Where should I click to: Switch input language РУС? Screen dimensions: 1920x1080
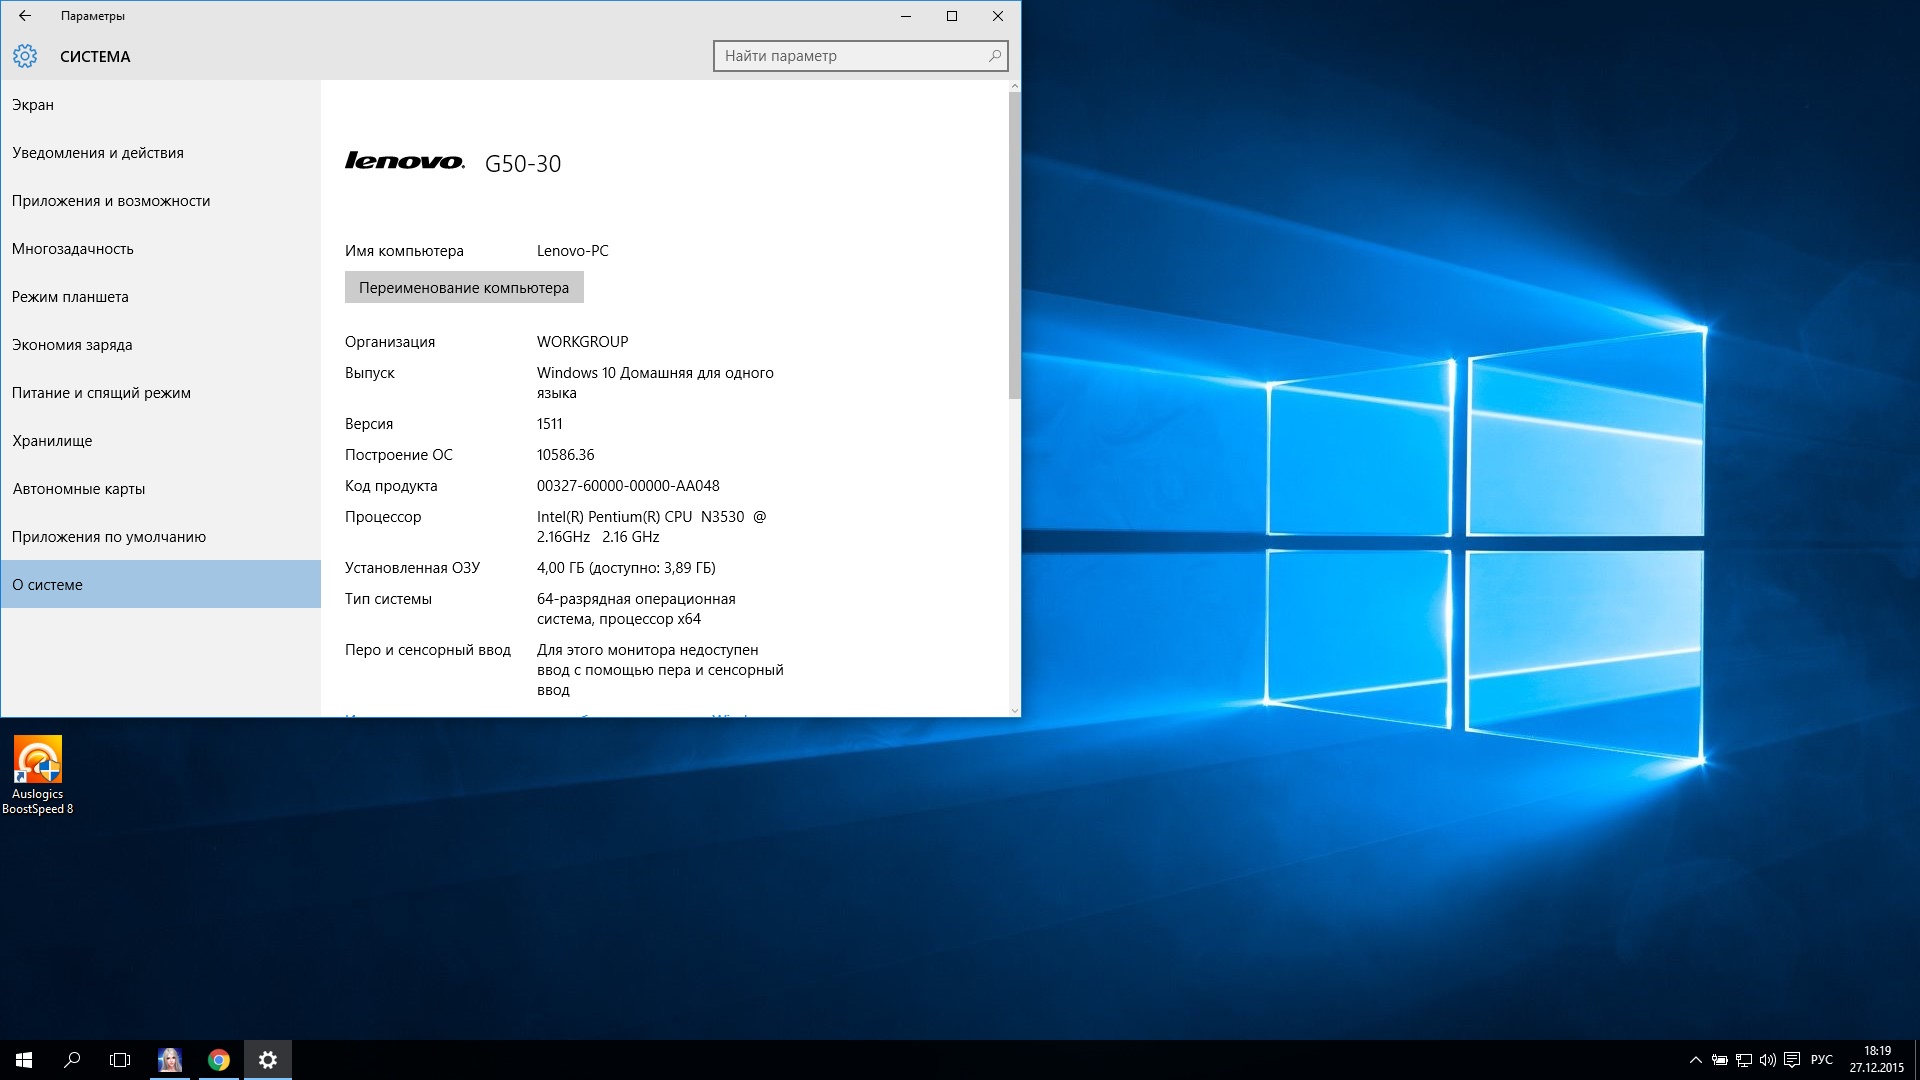pyautogui.click(x=1822, y=1060)
